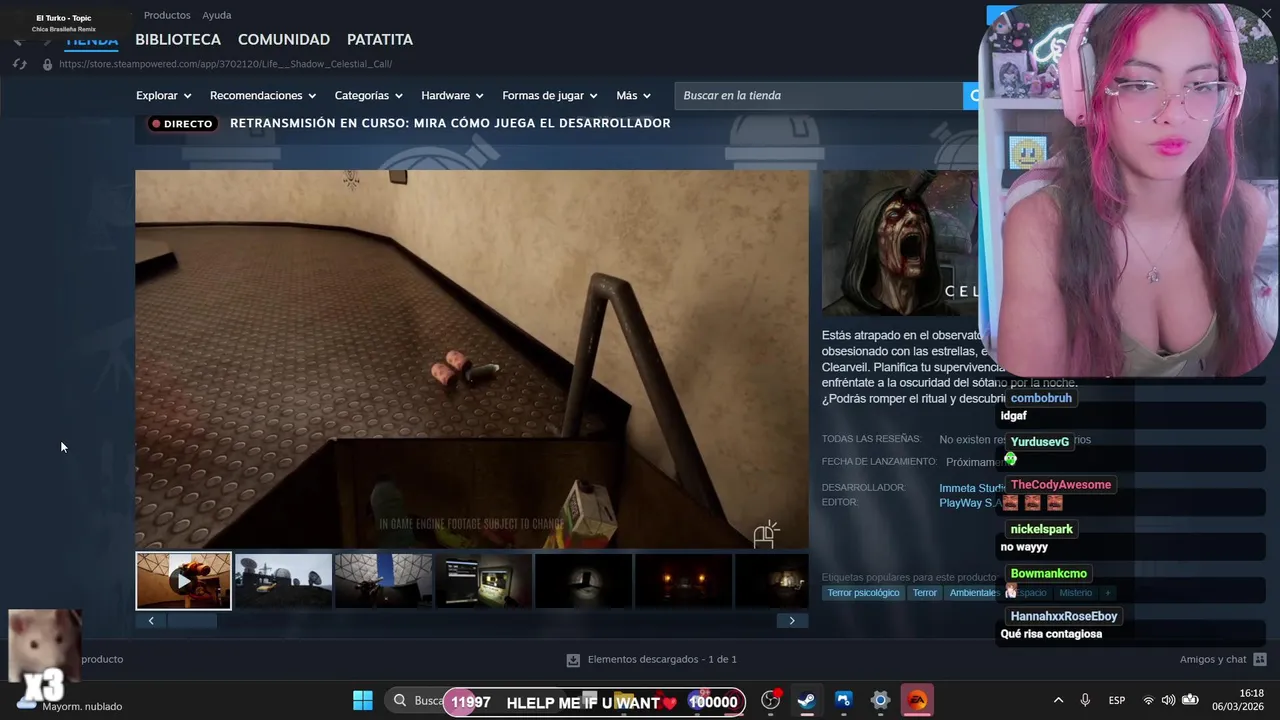The image size is (1280, 720).
Task: Click the store page URL address
Action: (225, 64)
